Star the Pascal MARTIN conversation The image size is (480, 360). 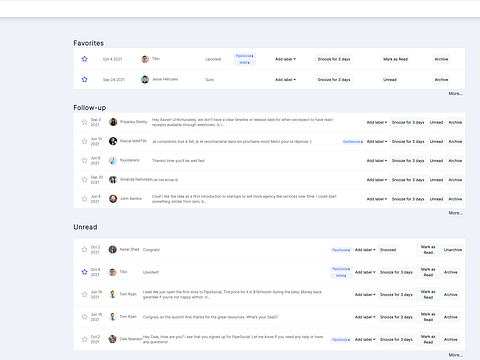coord(84,141)
